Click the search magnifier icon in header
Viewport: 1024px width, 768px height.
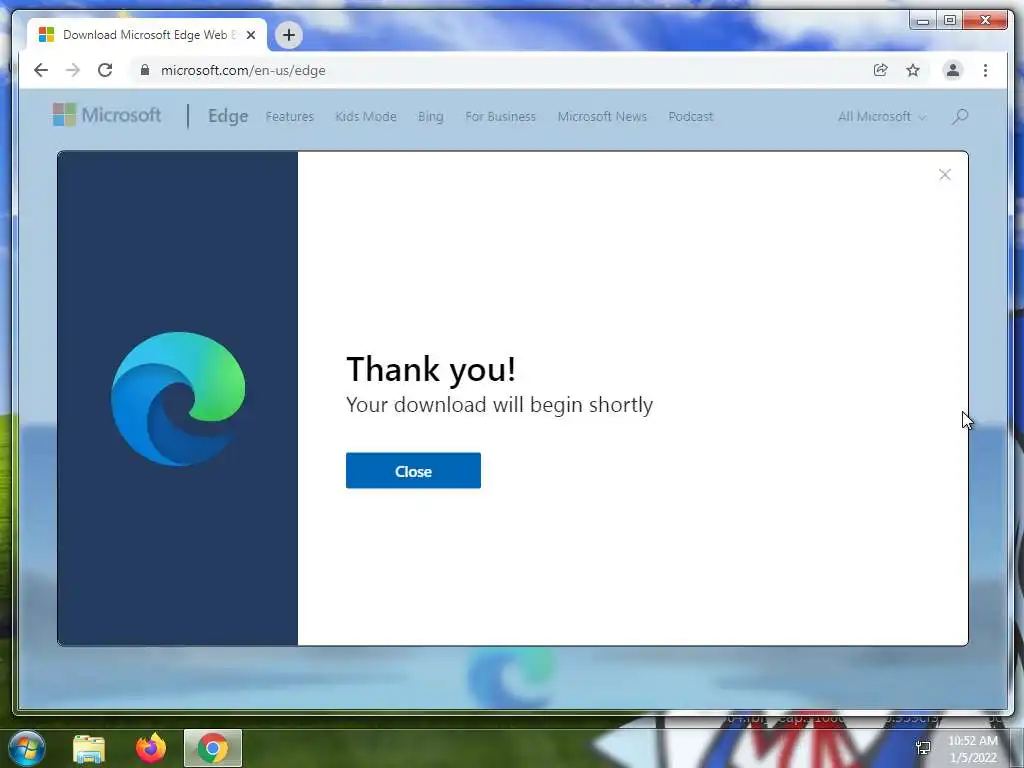(x=959, y=116)
